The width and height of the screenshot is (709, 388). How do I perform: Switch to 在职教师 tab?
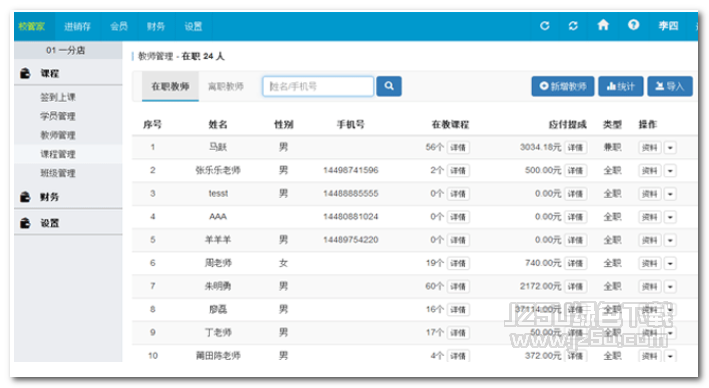[x=170, y=86]
